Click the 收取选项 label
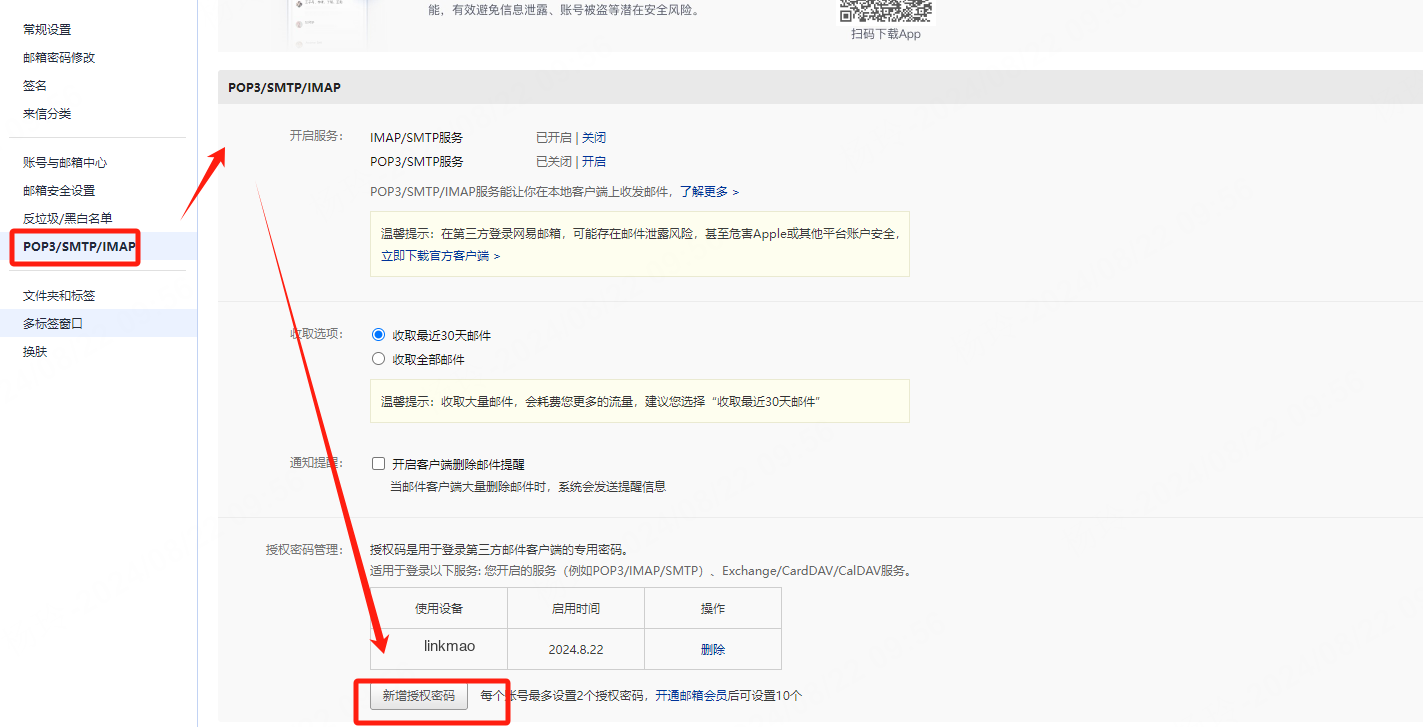The image size is (1423, 727). pos(316,334)
